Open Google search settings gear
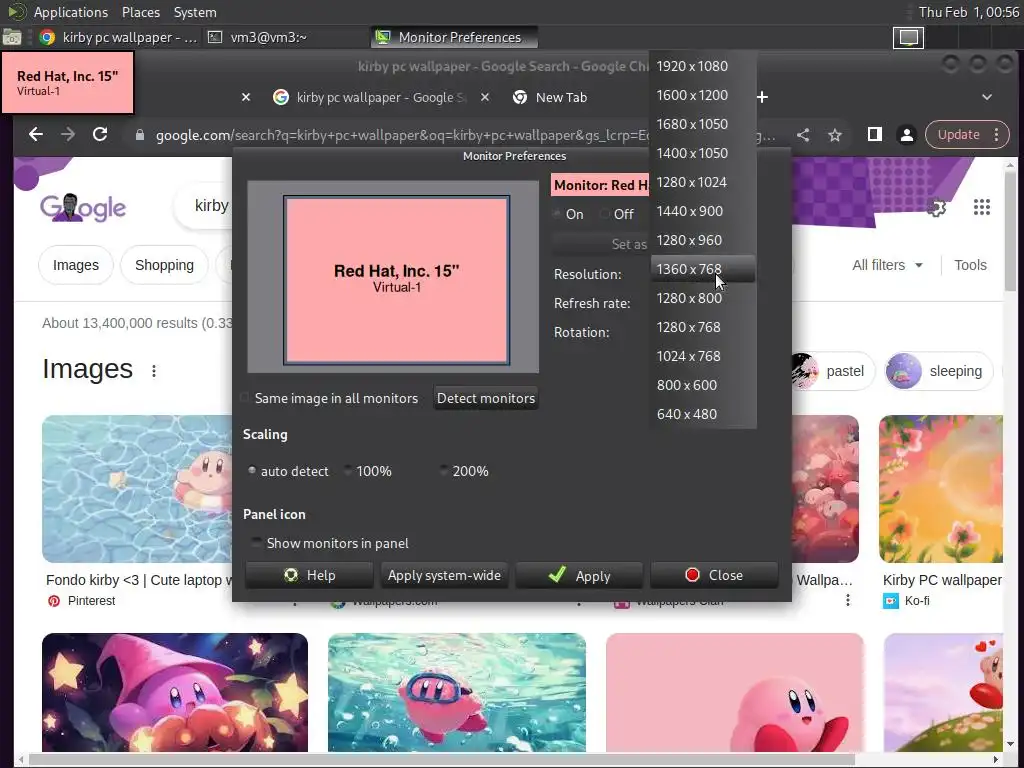Viewport: 1024px width, 768px height. 936,208
